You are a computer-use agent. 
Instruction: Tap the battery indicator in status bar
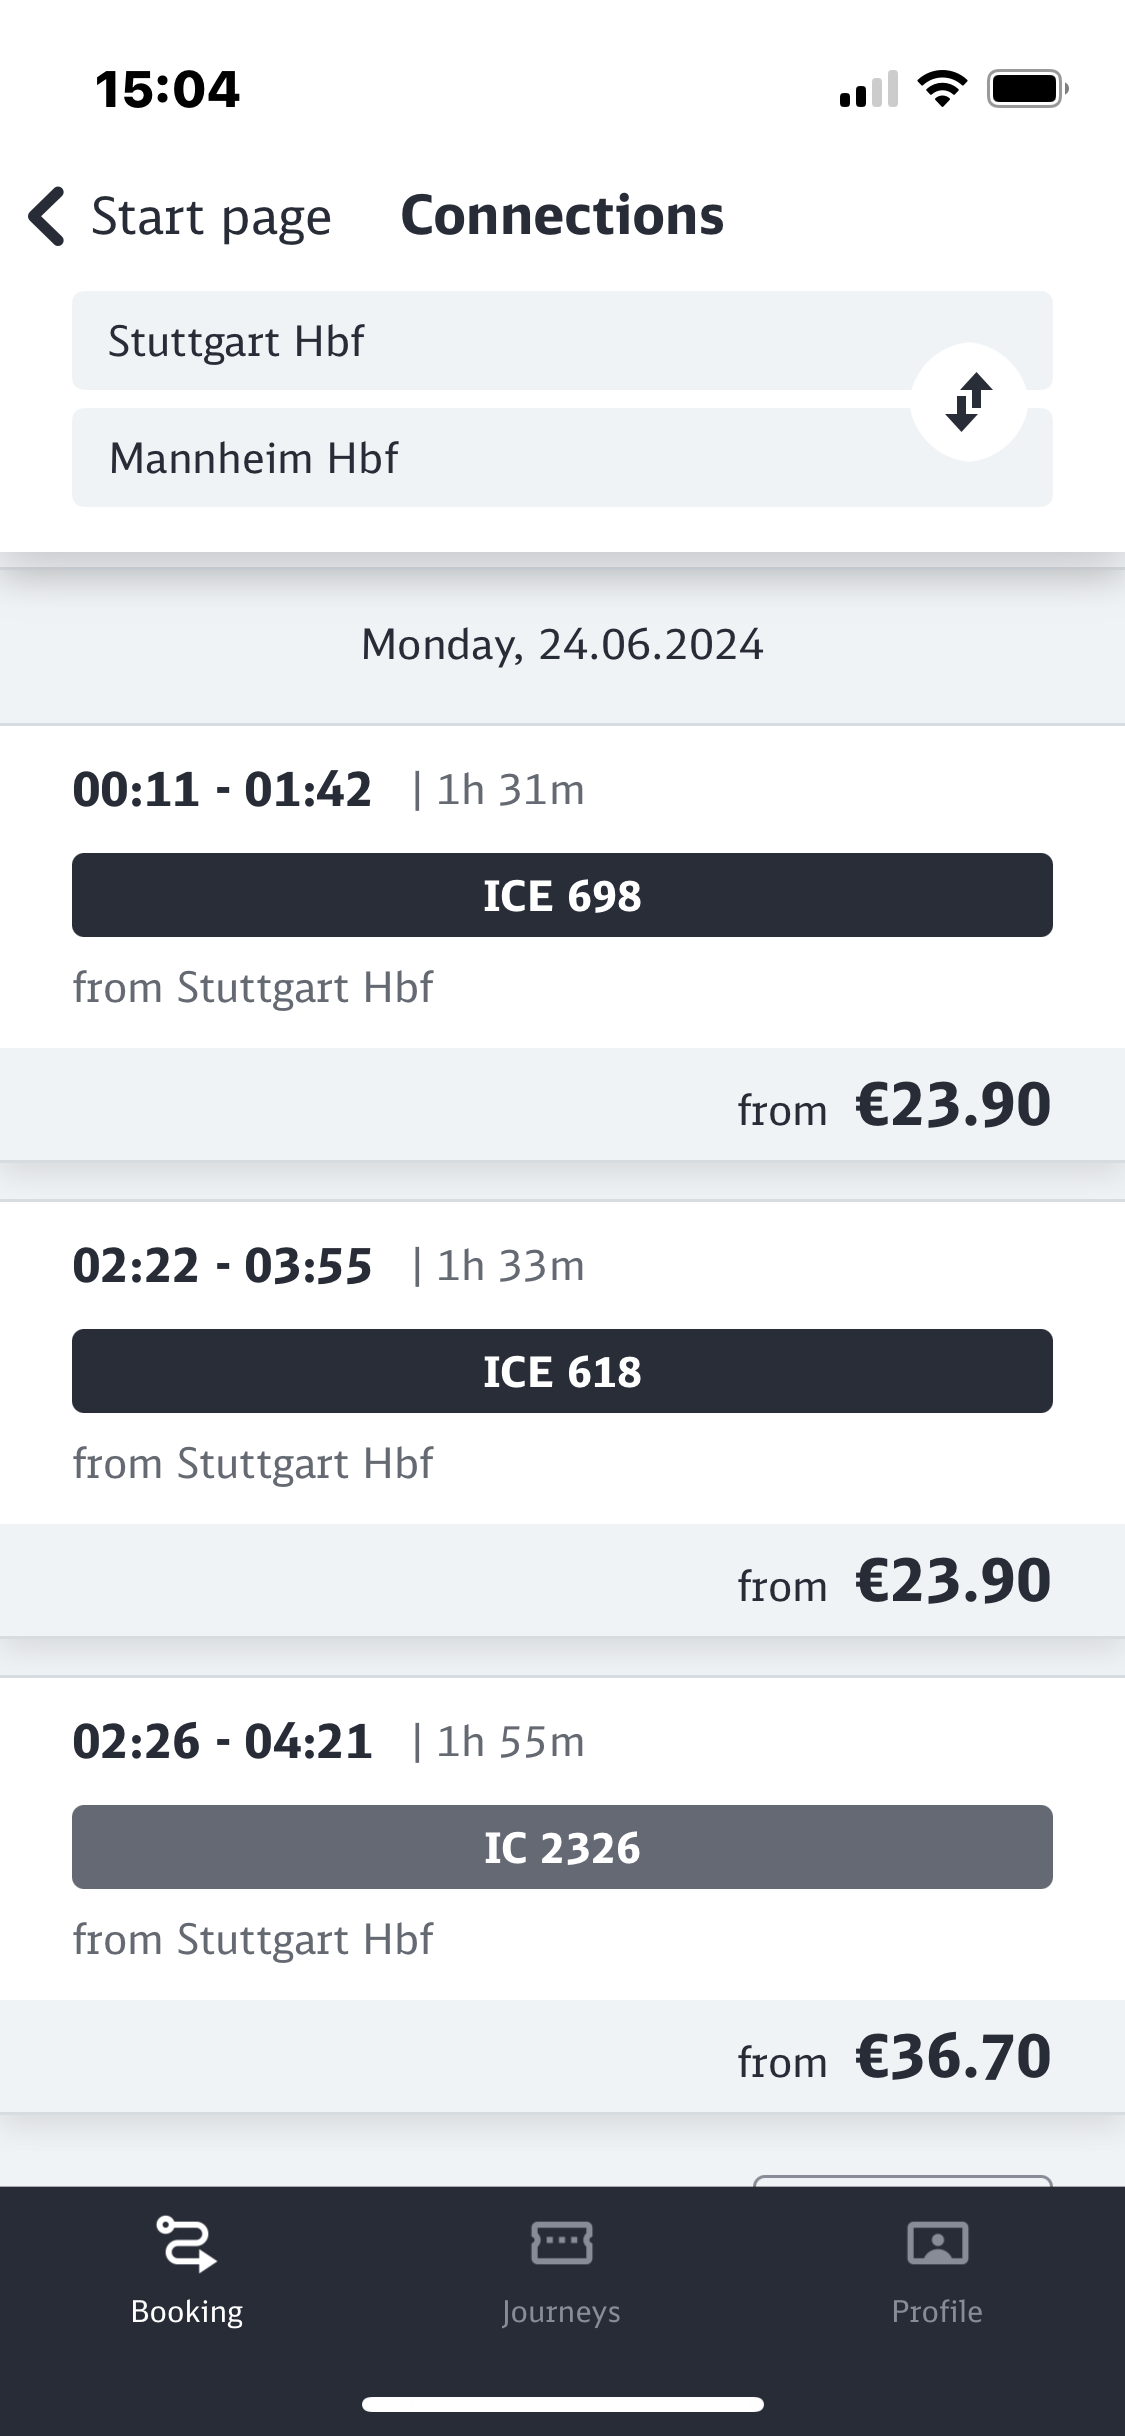[x=1027, y=89]
